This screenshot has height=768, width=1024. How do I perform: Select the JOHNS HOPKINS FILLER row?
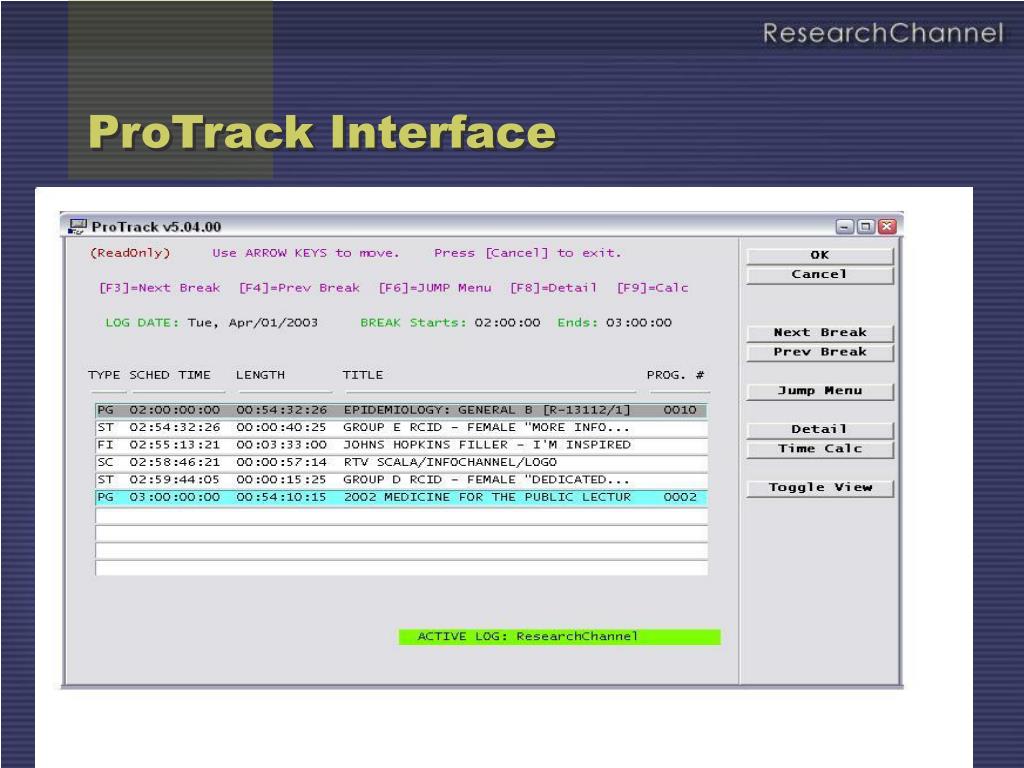[x=401, y=445]
